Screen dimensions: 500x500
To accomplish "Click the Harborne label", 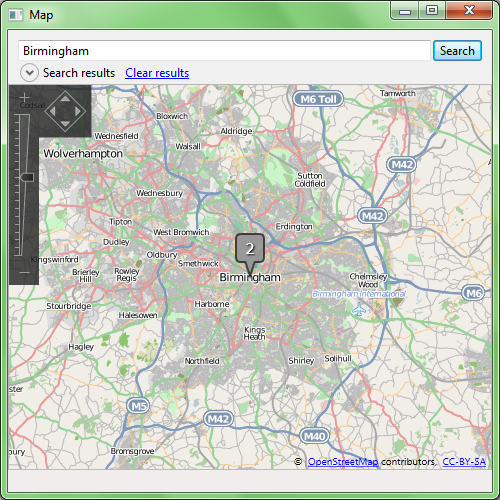I will tap(212, 304).
